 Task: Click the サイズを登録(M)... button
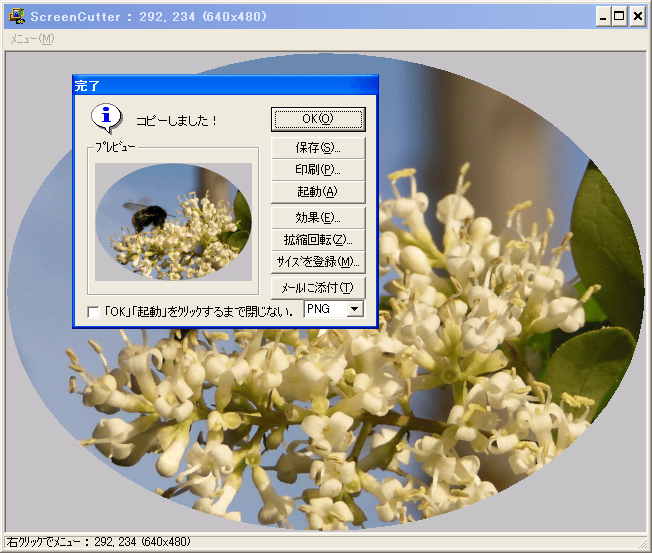tap(318, 262)
